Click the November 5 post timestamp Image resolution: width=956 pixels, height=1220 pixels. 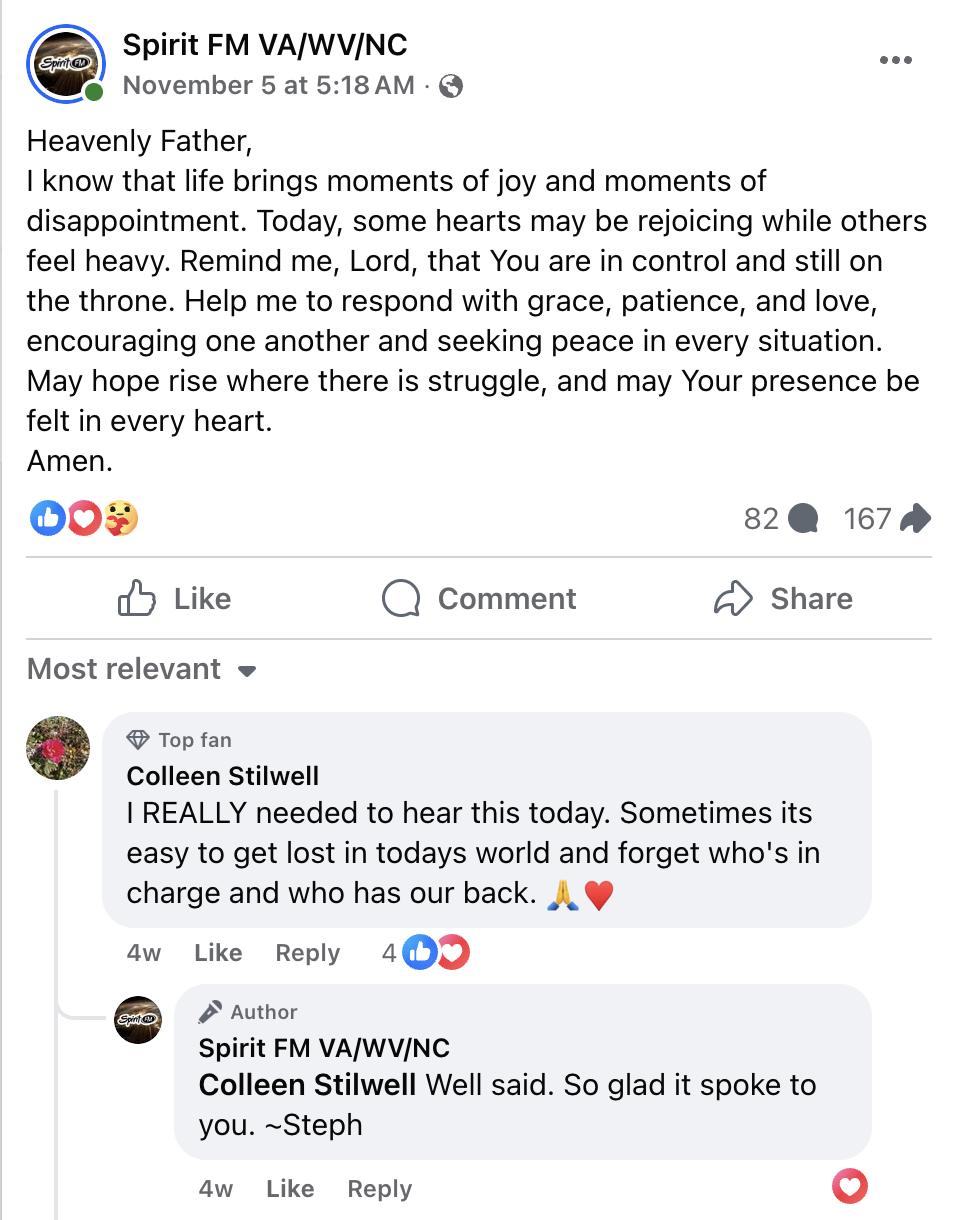click(268, 86)
